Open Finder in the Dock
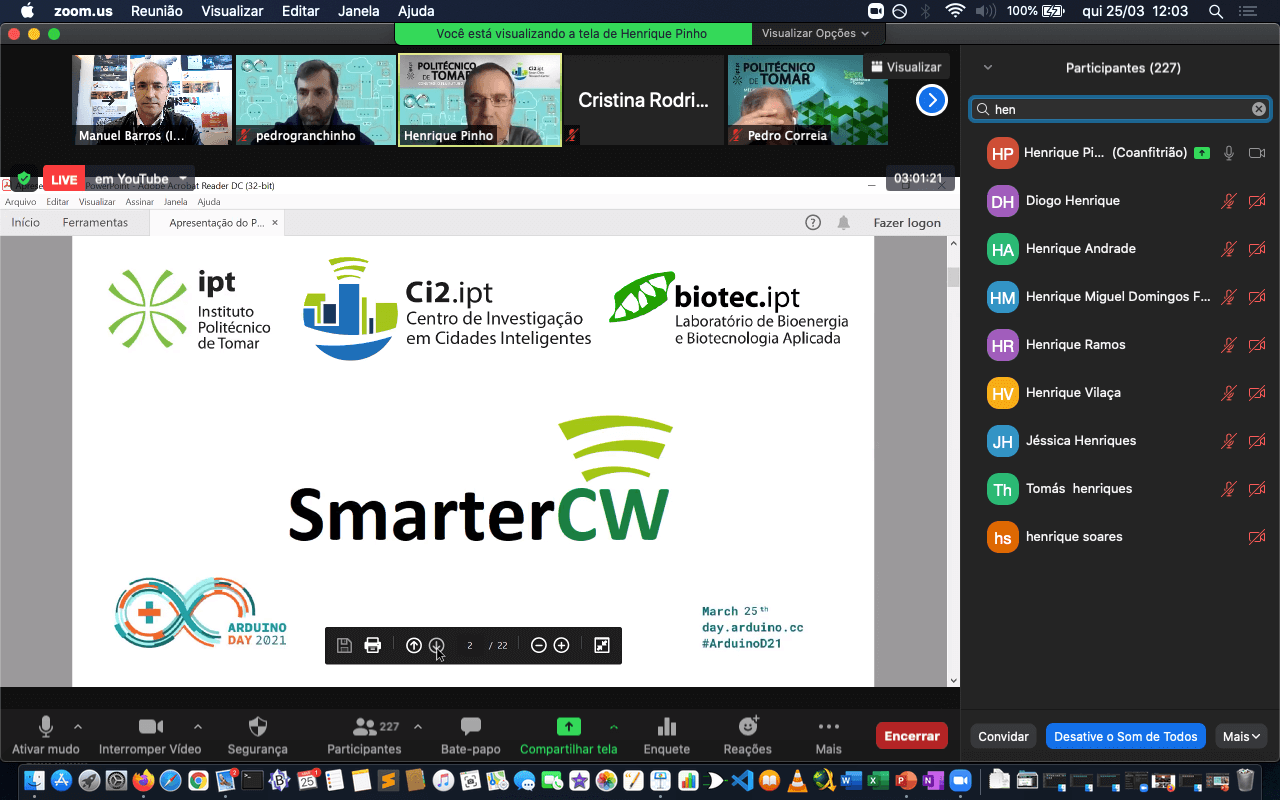The width and height of the screenshot is (1280, 800). pos(34,780)
